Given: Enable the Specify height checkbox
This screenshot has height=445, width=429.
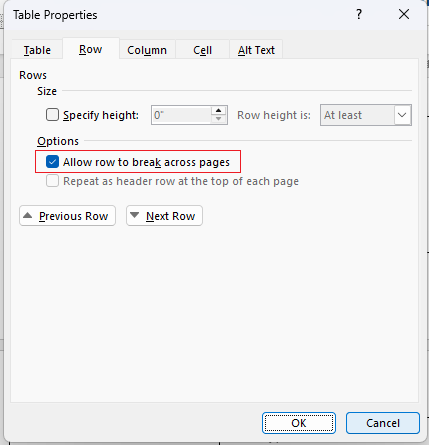Looking at the screenshot, I should 52,115.
